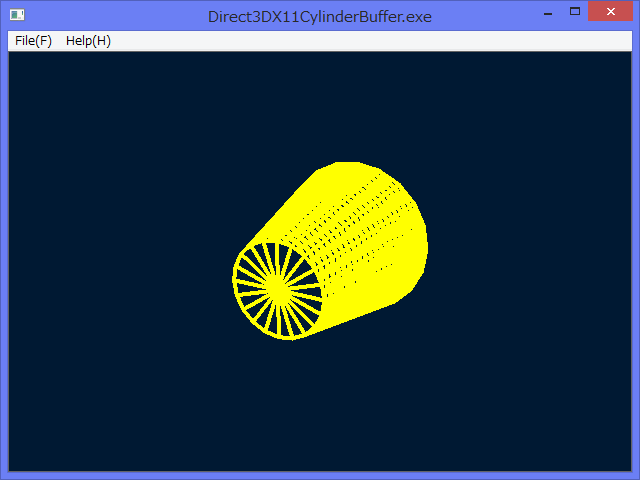This screenshot has width=640, height=480.
Task: Maximize the Direct3DX11CylinderBuffer window
Action: (575, 11)
